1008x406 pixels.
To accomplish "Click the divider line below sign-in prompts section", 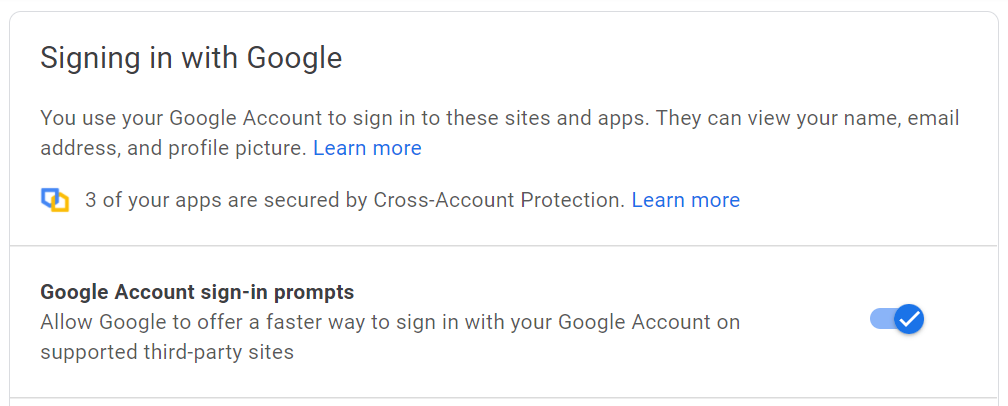I will [x=503, y=398].
